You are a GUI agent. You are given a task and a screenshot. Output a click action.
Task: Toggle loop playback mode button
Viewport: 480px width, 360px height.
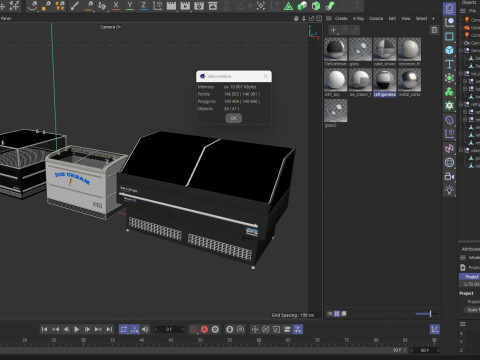(x=124, y=329)
